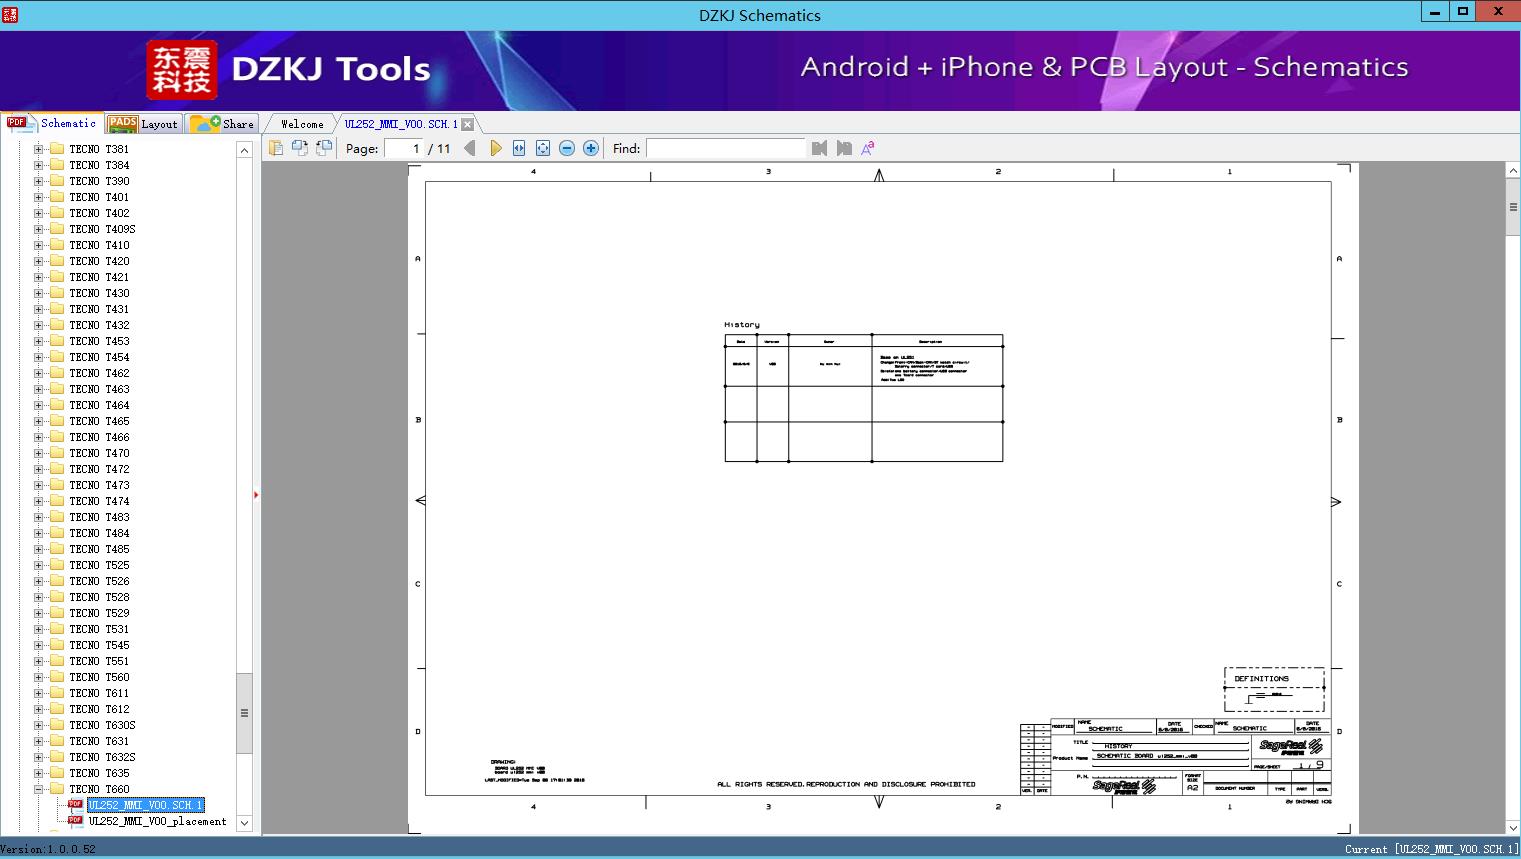Expand the TECNO T381 folder

click(x=38, y=149)
